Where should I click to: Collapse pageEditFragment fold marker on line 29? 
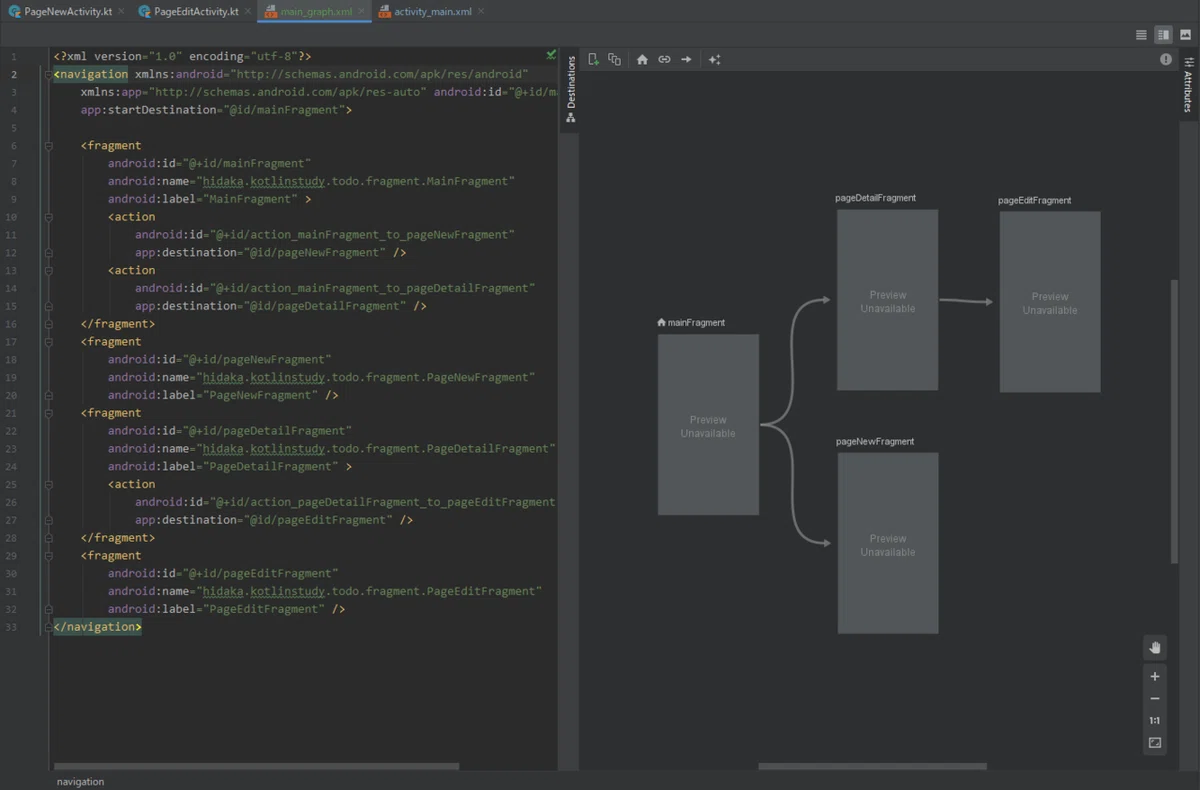tap(47, 556)
